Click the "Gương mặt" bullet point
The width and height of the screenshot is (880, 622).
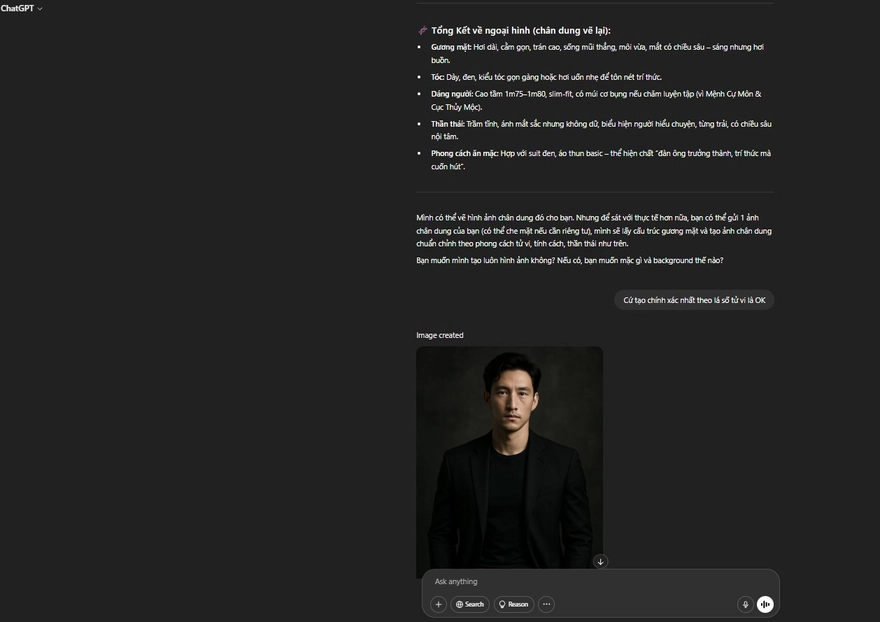597,53
